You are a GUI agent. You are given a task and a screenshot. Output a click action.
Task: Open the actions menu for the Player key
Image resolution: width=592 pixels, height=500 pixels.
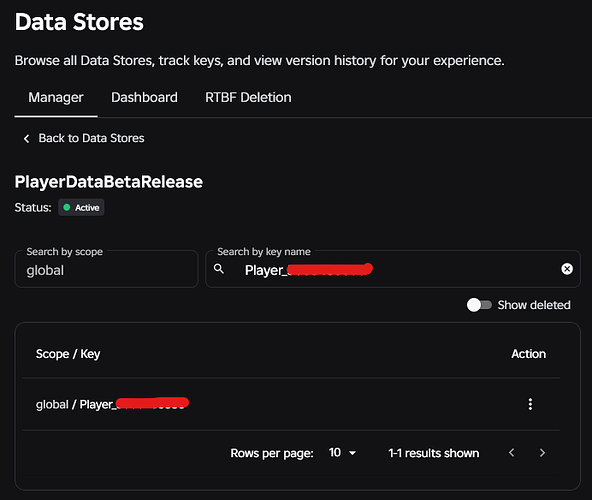point(530,404)
